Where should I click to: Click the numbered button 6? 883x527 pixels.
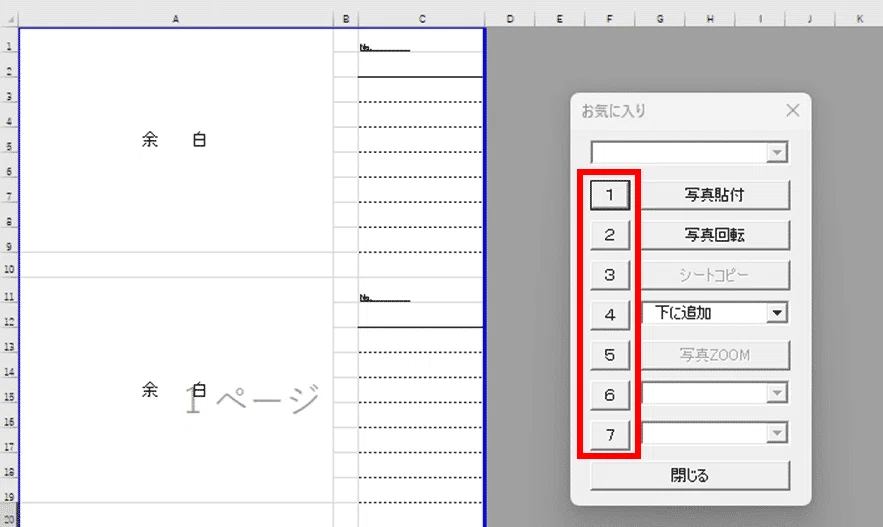(x=610, y=395)
